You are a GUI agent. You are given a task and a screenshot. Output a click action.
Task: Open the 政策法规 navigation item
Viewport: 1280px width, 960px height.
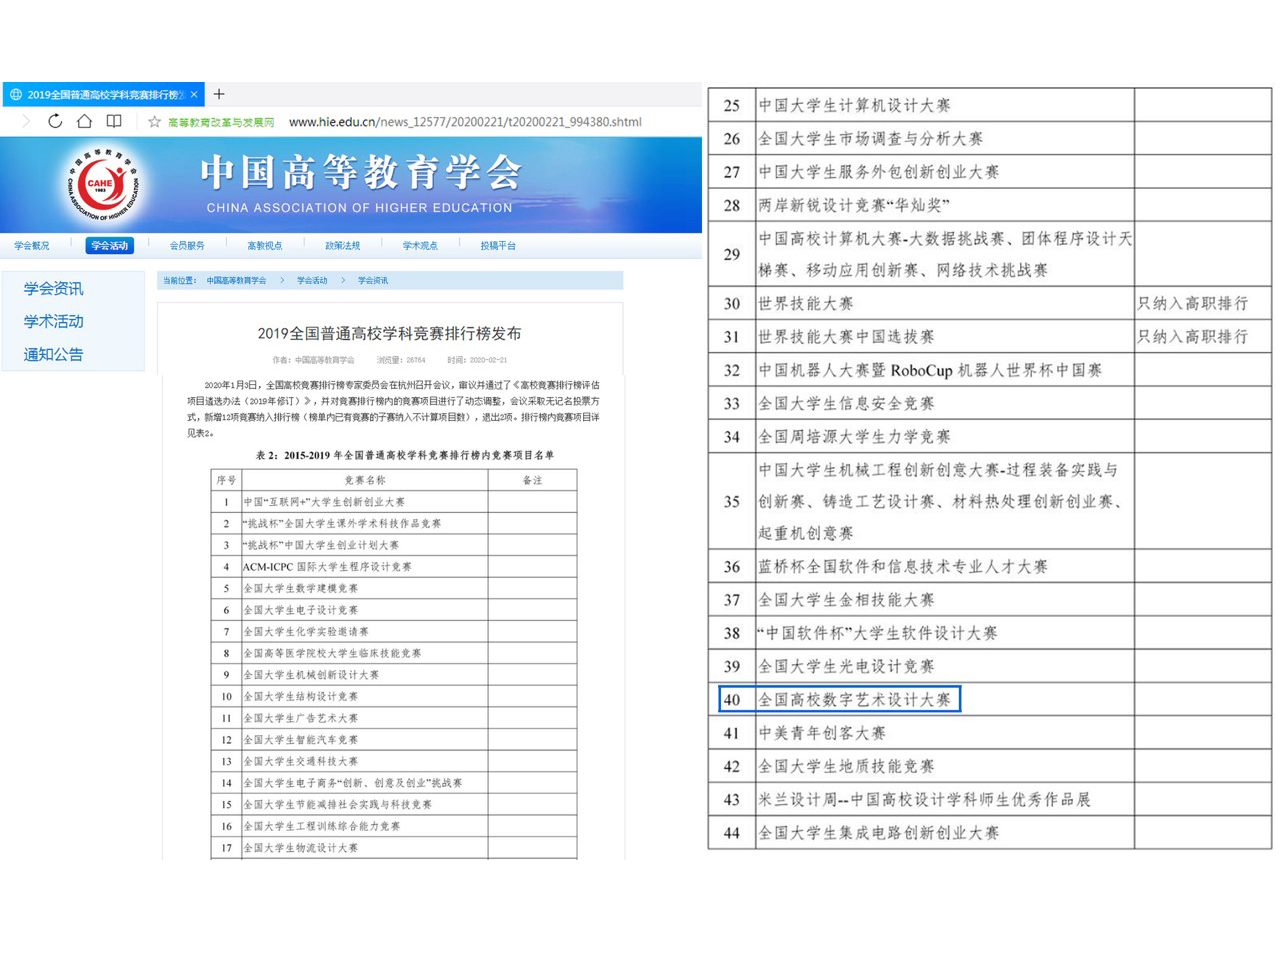342,245
